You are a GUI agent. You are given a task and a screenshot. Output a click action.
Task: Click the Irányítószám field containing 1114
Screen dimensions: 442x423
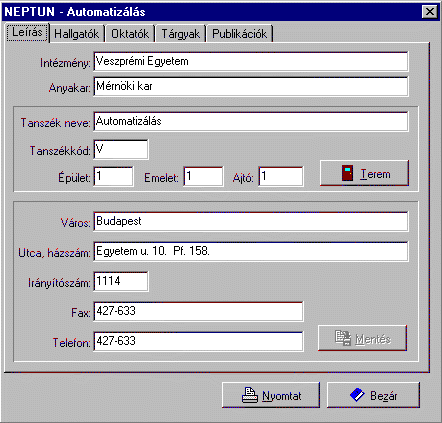click(x=121, y=281)
